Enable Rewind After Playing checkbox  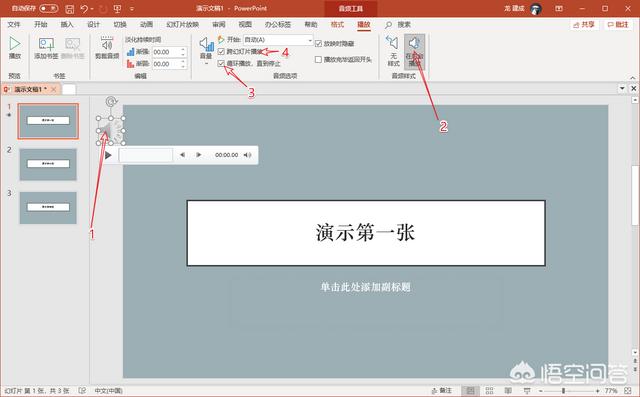coord(318,60)
